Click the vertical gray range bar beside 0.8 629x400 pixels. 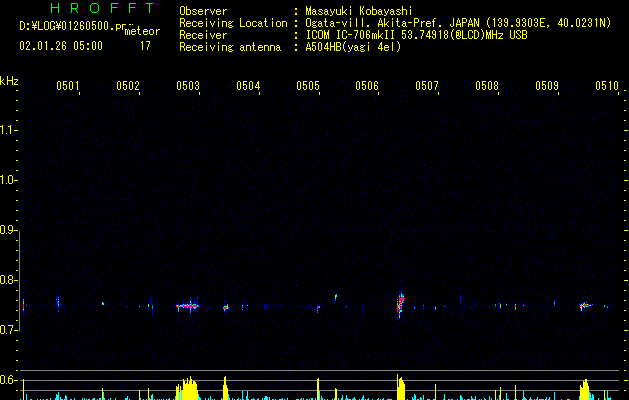click(x=20, y=280)
